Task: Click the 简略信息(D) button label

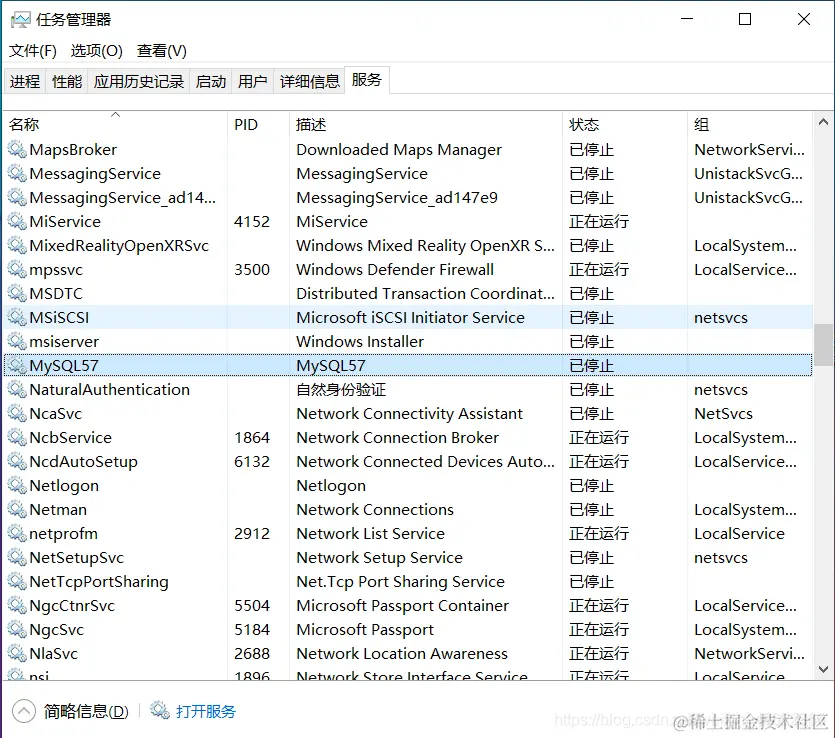Action: point(86,711)
